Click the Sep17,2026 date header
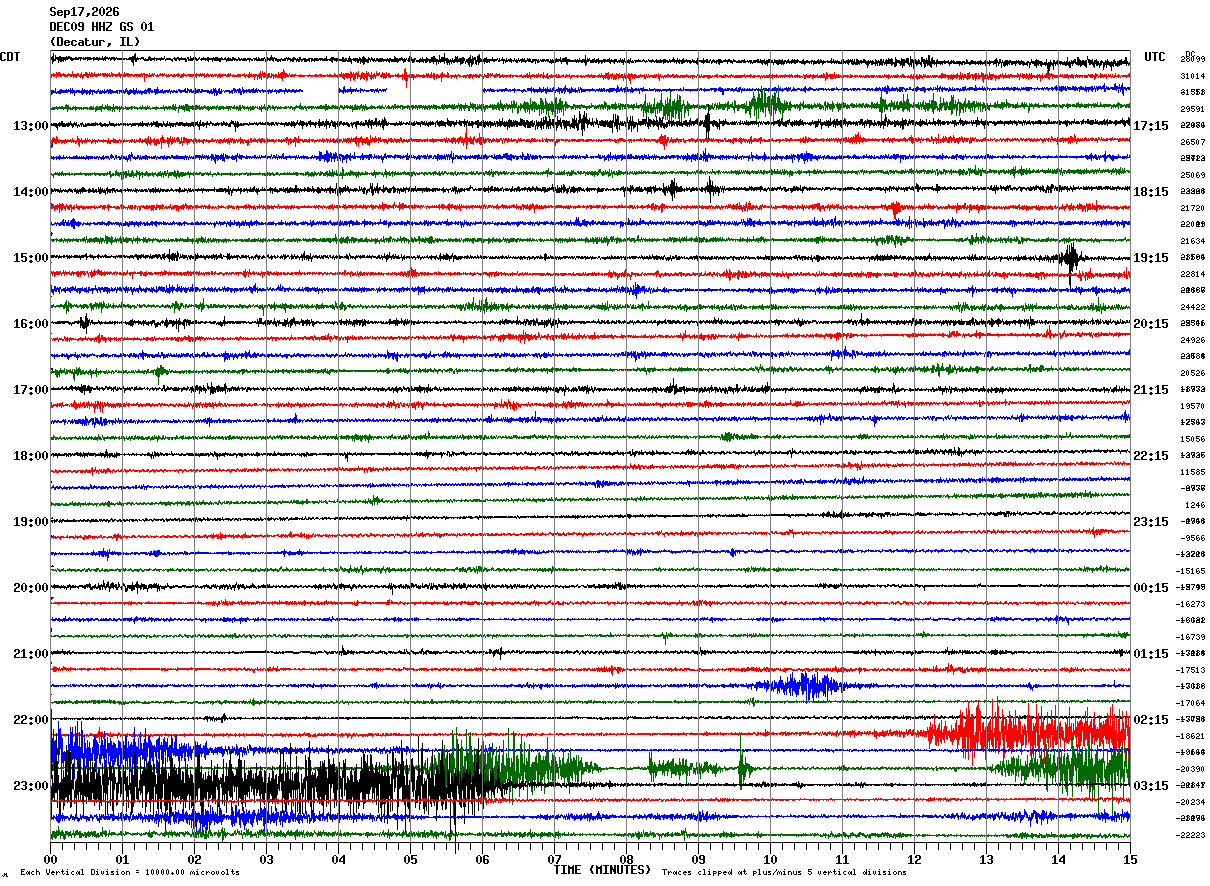Viewport: 1210px width, 886px height. click(84, 12)
